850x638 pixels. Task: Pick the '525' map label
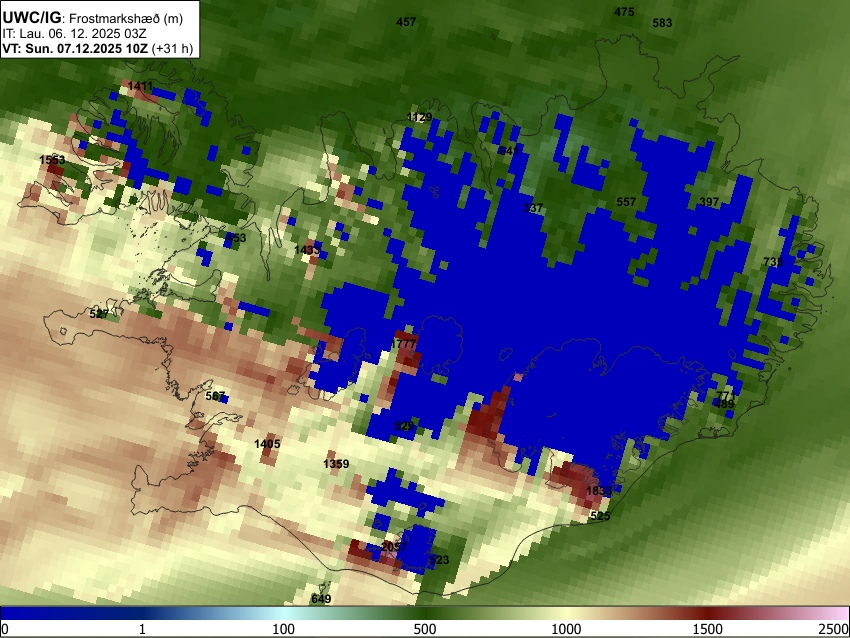[x=600, y=515]
